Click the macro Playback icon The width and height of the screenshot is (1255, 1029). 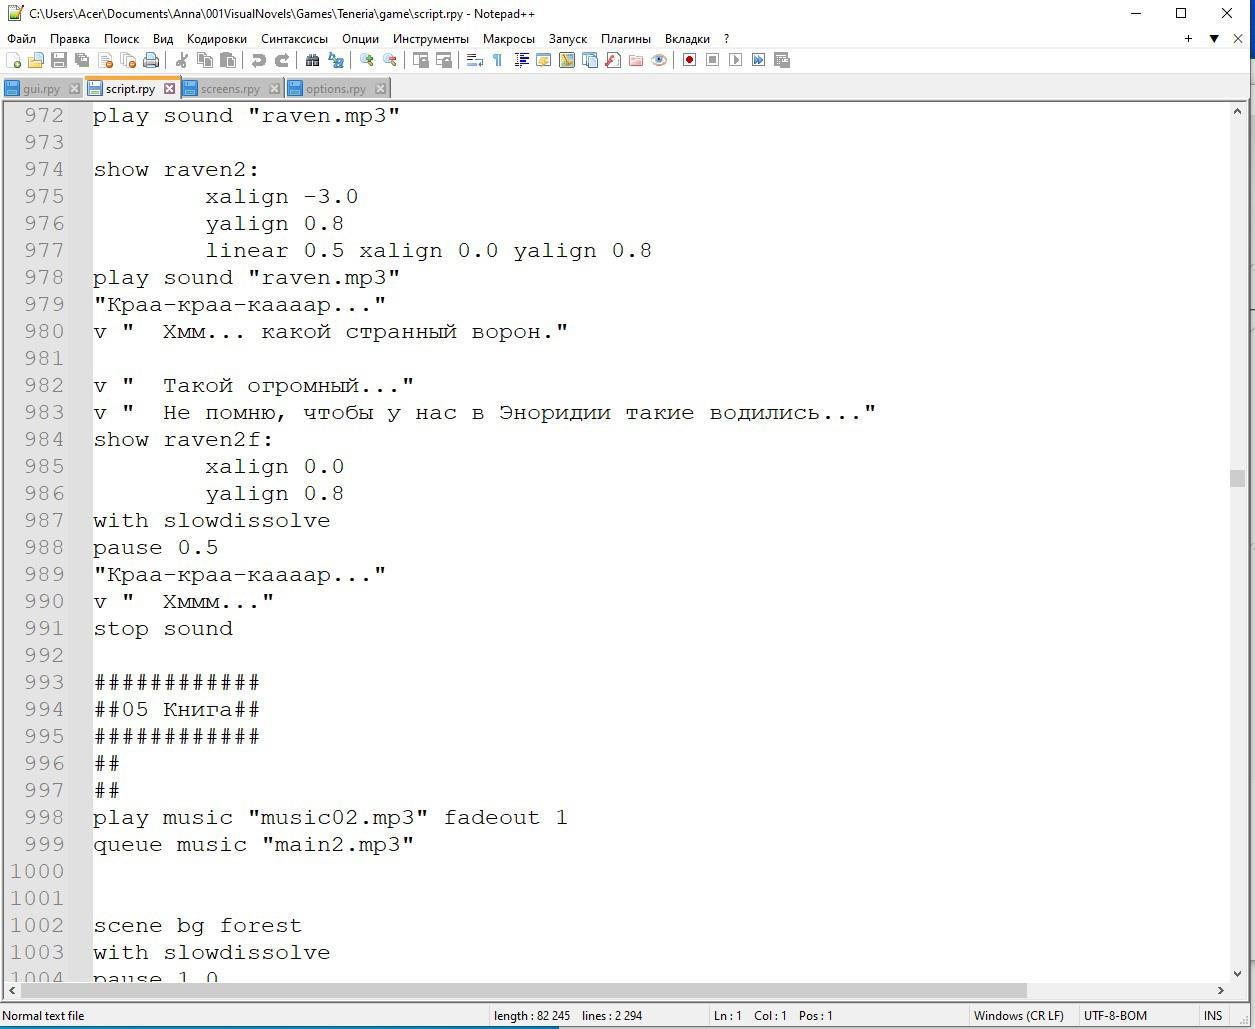click(735, 60)
